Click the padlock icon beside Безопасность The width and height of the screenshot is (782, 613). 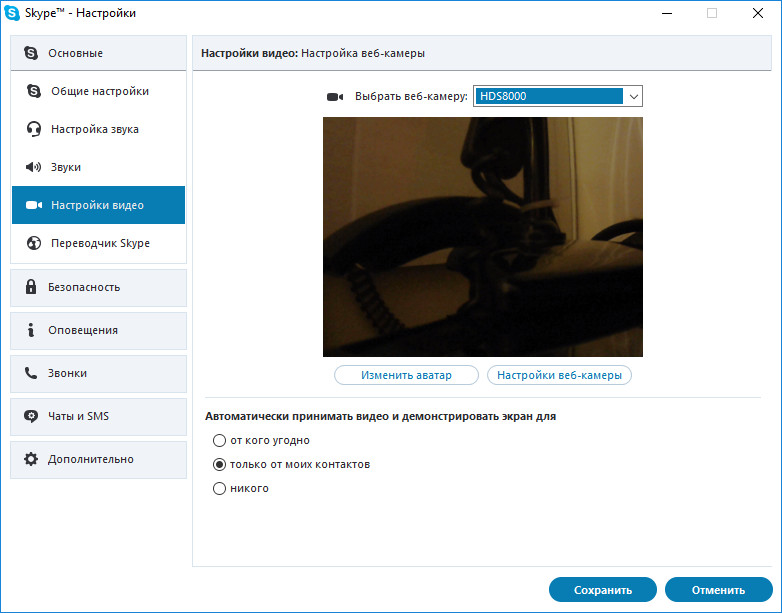pyautogui.click(x=31, y=287)
